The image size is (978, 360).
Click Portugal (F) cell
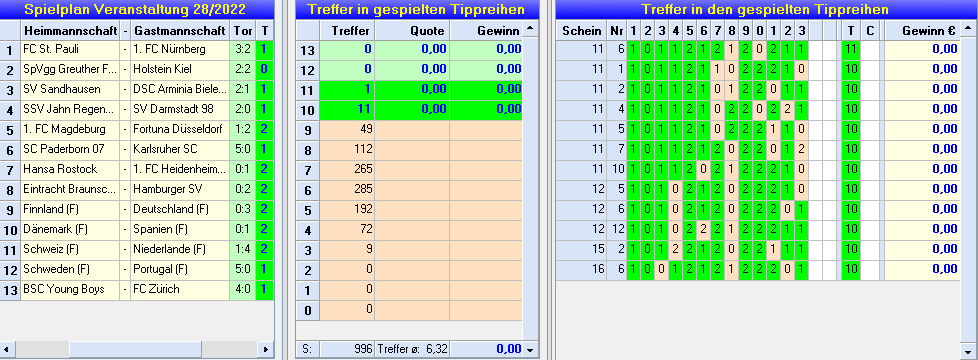point(180,269)
